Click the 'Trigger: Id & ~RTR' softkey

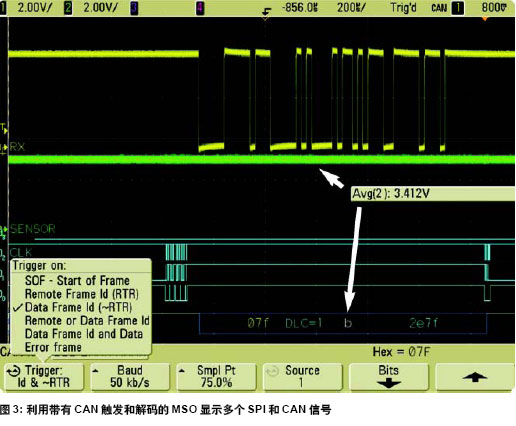pyautogui.click(x=44, y=377)
